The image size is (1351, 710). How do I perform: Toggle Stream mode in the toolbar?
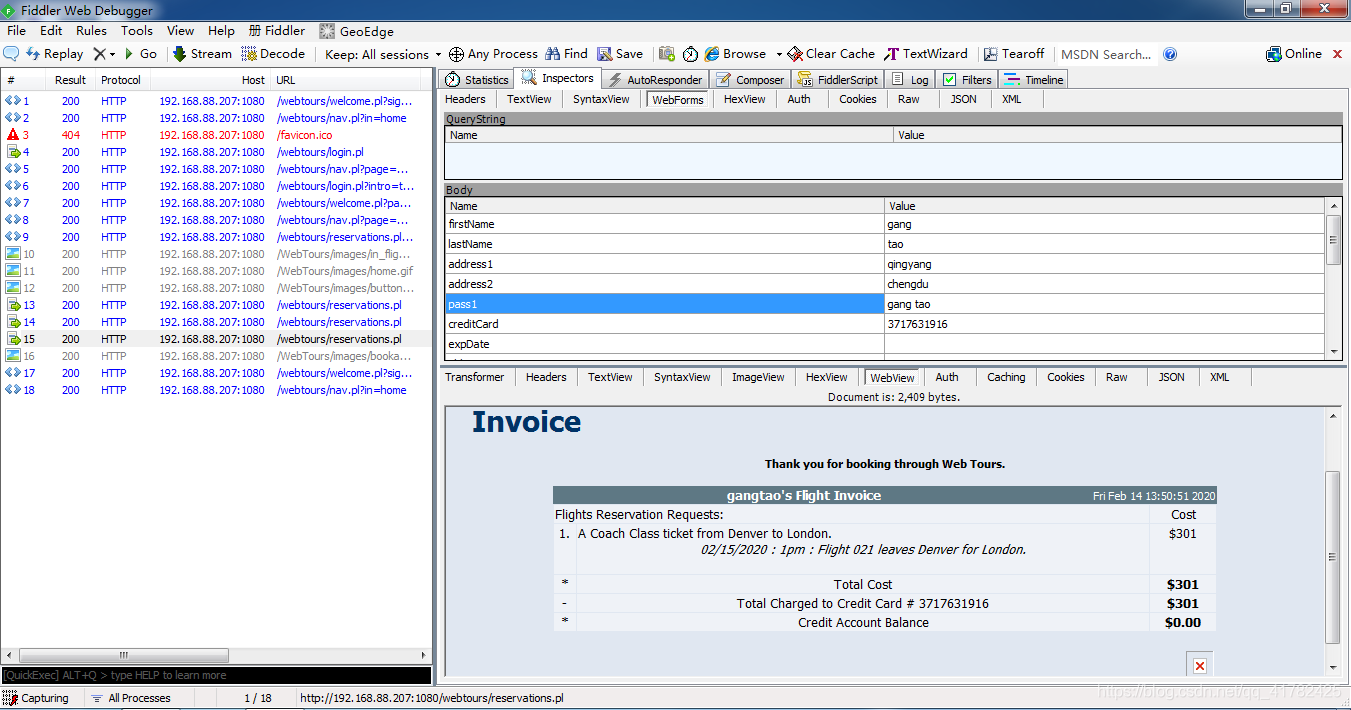(x=201, y=54)
